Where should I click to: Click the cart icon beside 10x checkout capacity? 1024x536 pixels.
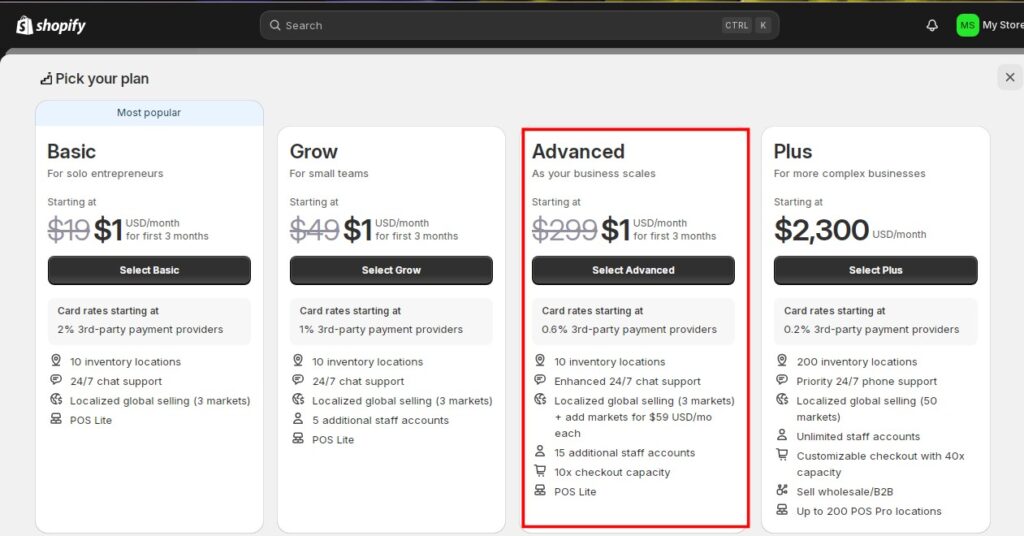tap(539, 471)
